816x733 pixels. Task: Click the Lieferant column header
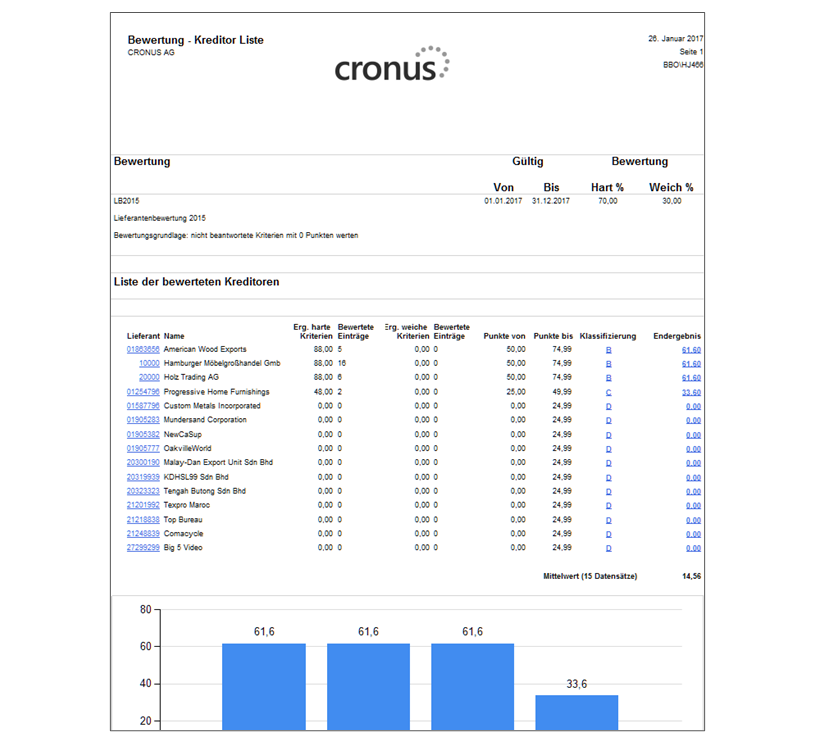click(143, 337)
